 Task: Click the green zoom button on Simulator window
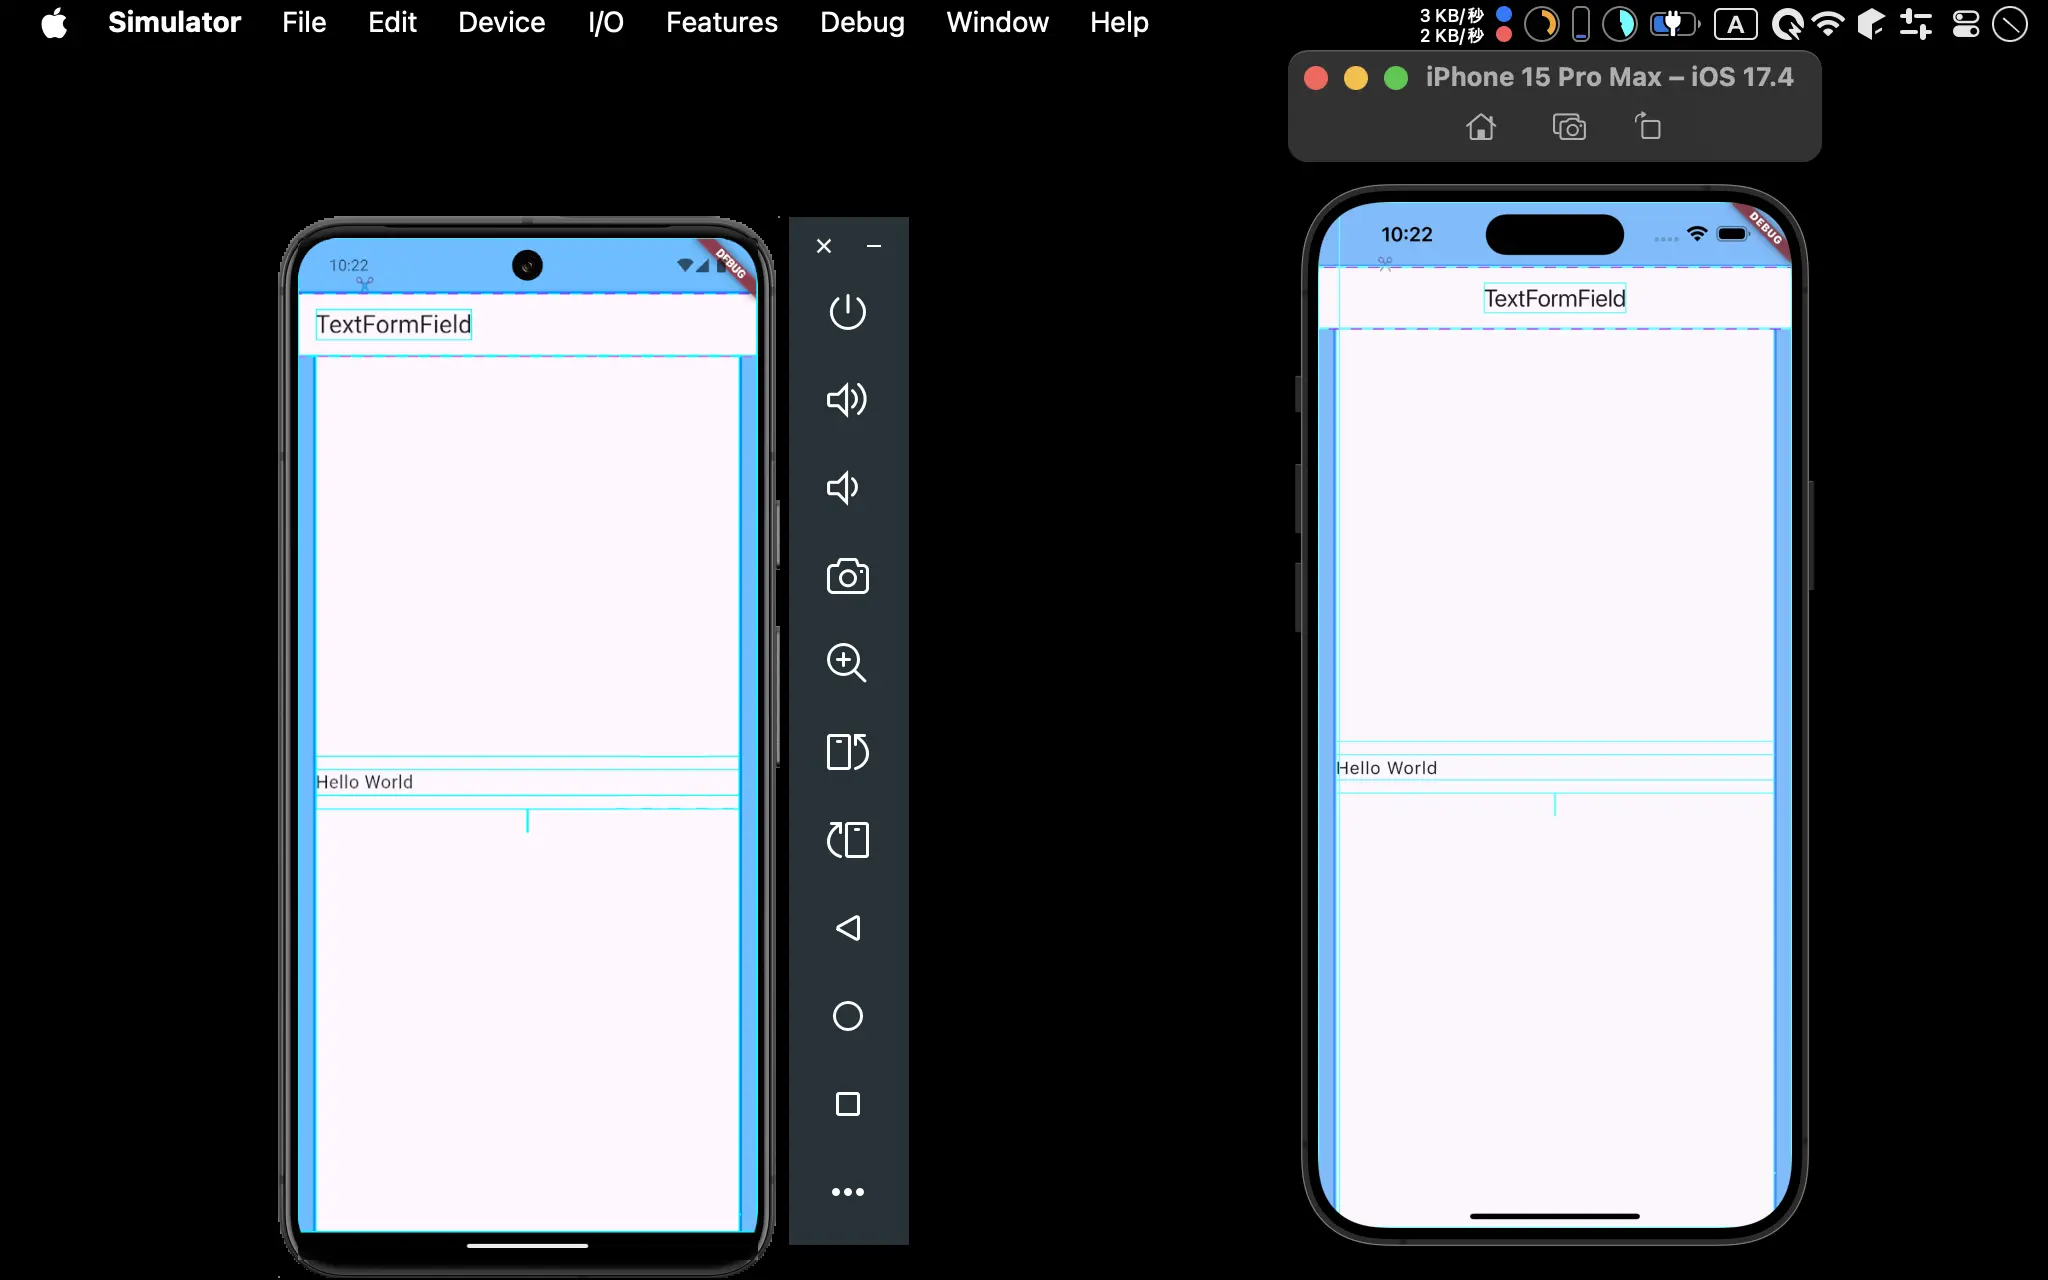coord(1396,78)
